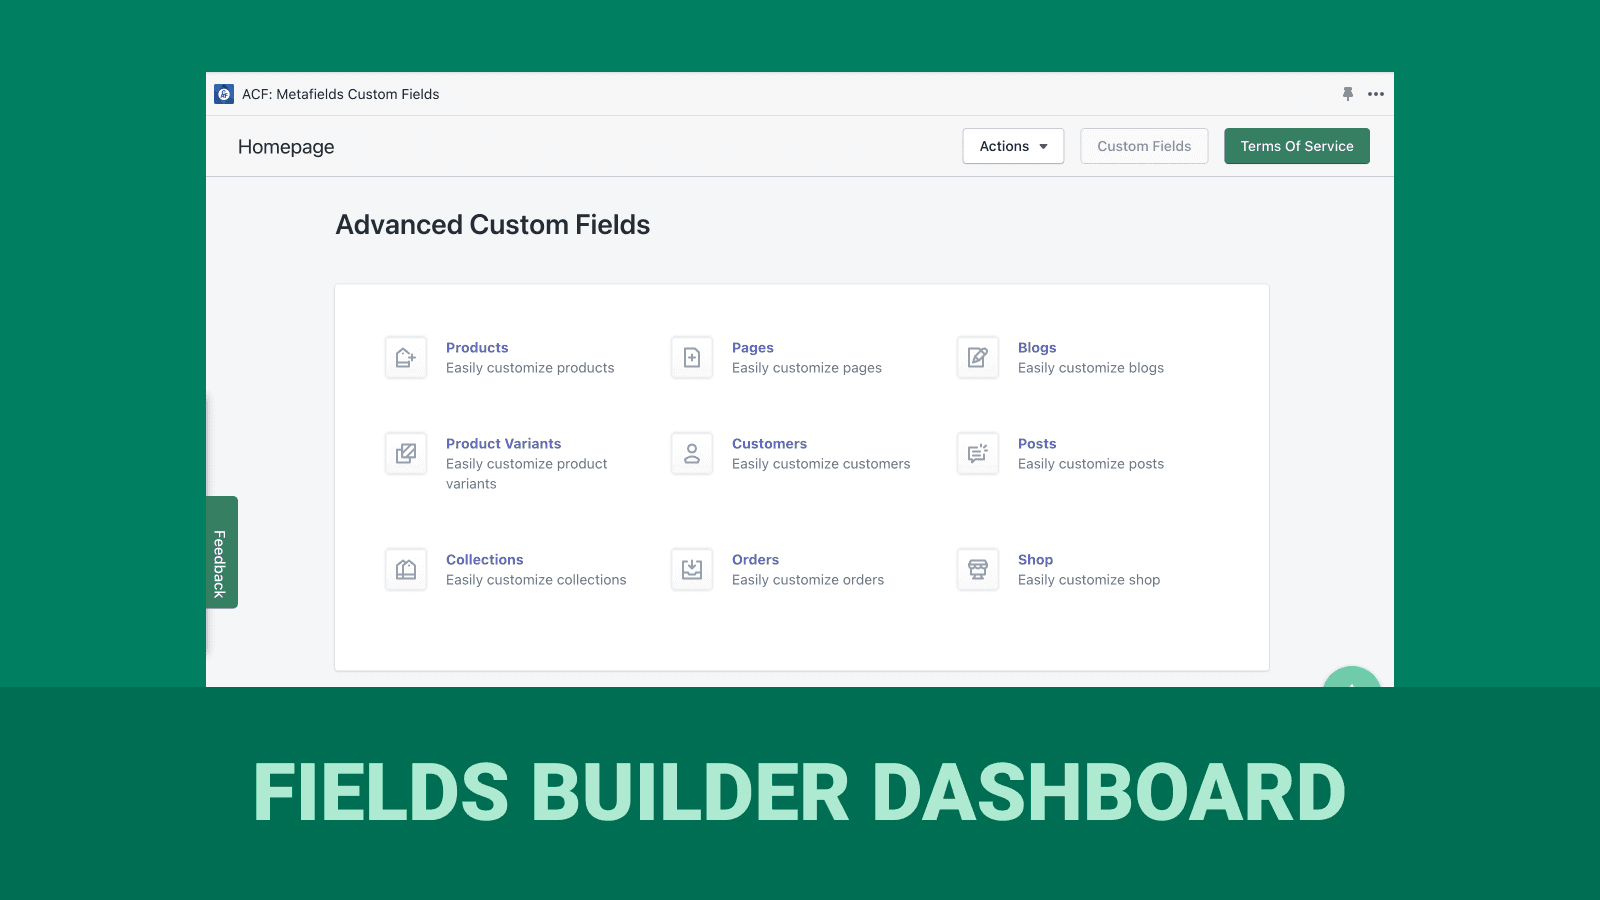Select the Collections book icon
Viewport: 1600px width, 900px height.
pyautogui.click(x=405, y=569)
